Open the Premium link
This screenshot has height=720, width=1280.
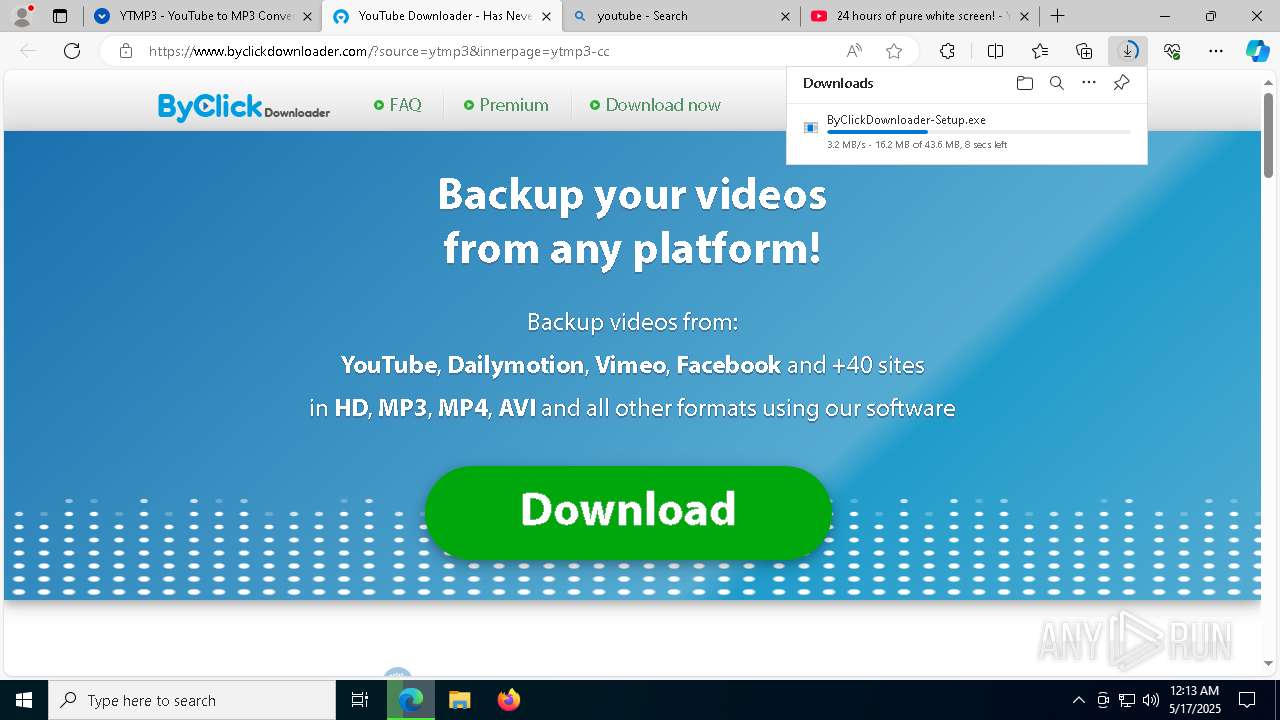(x=506, y=105)
